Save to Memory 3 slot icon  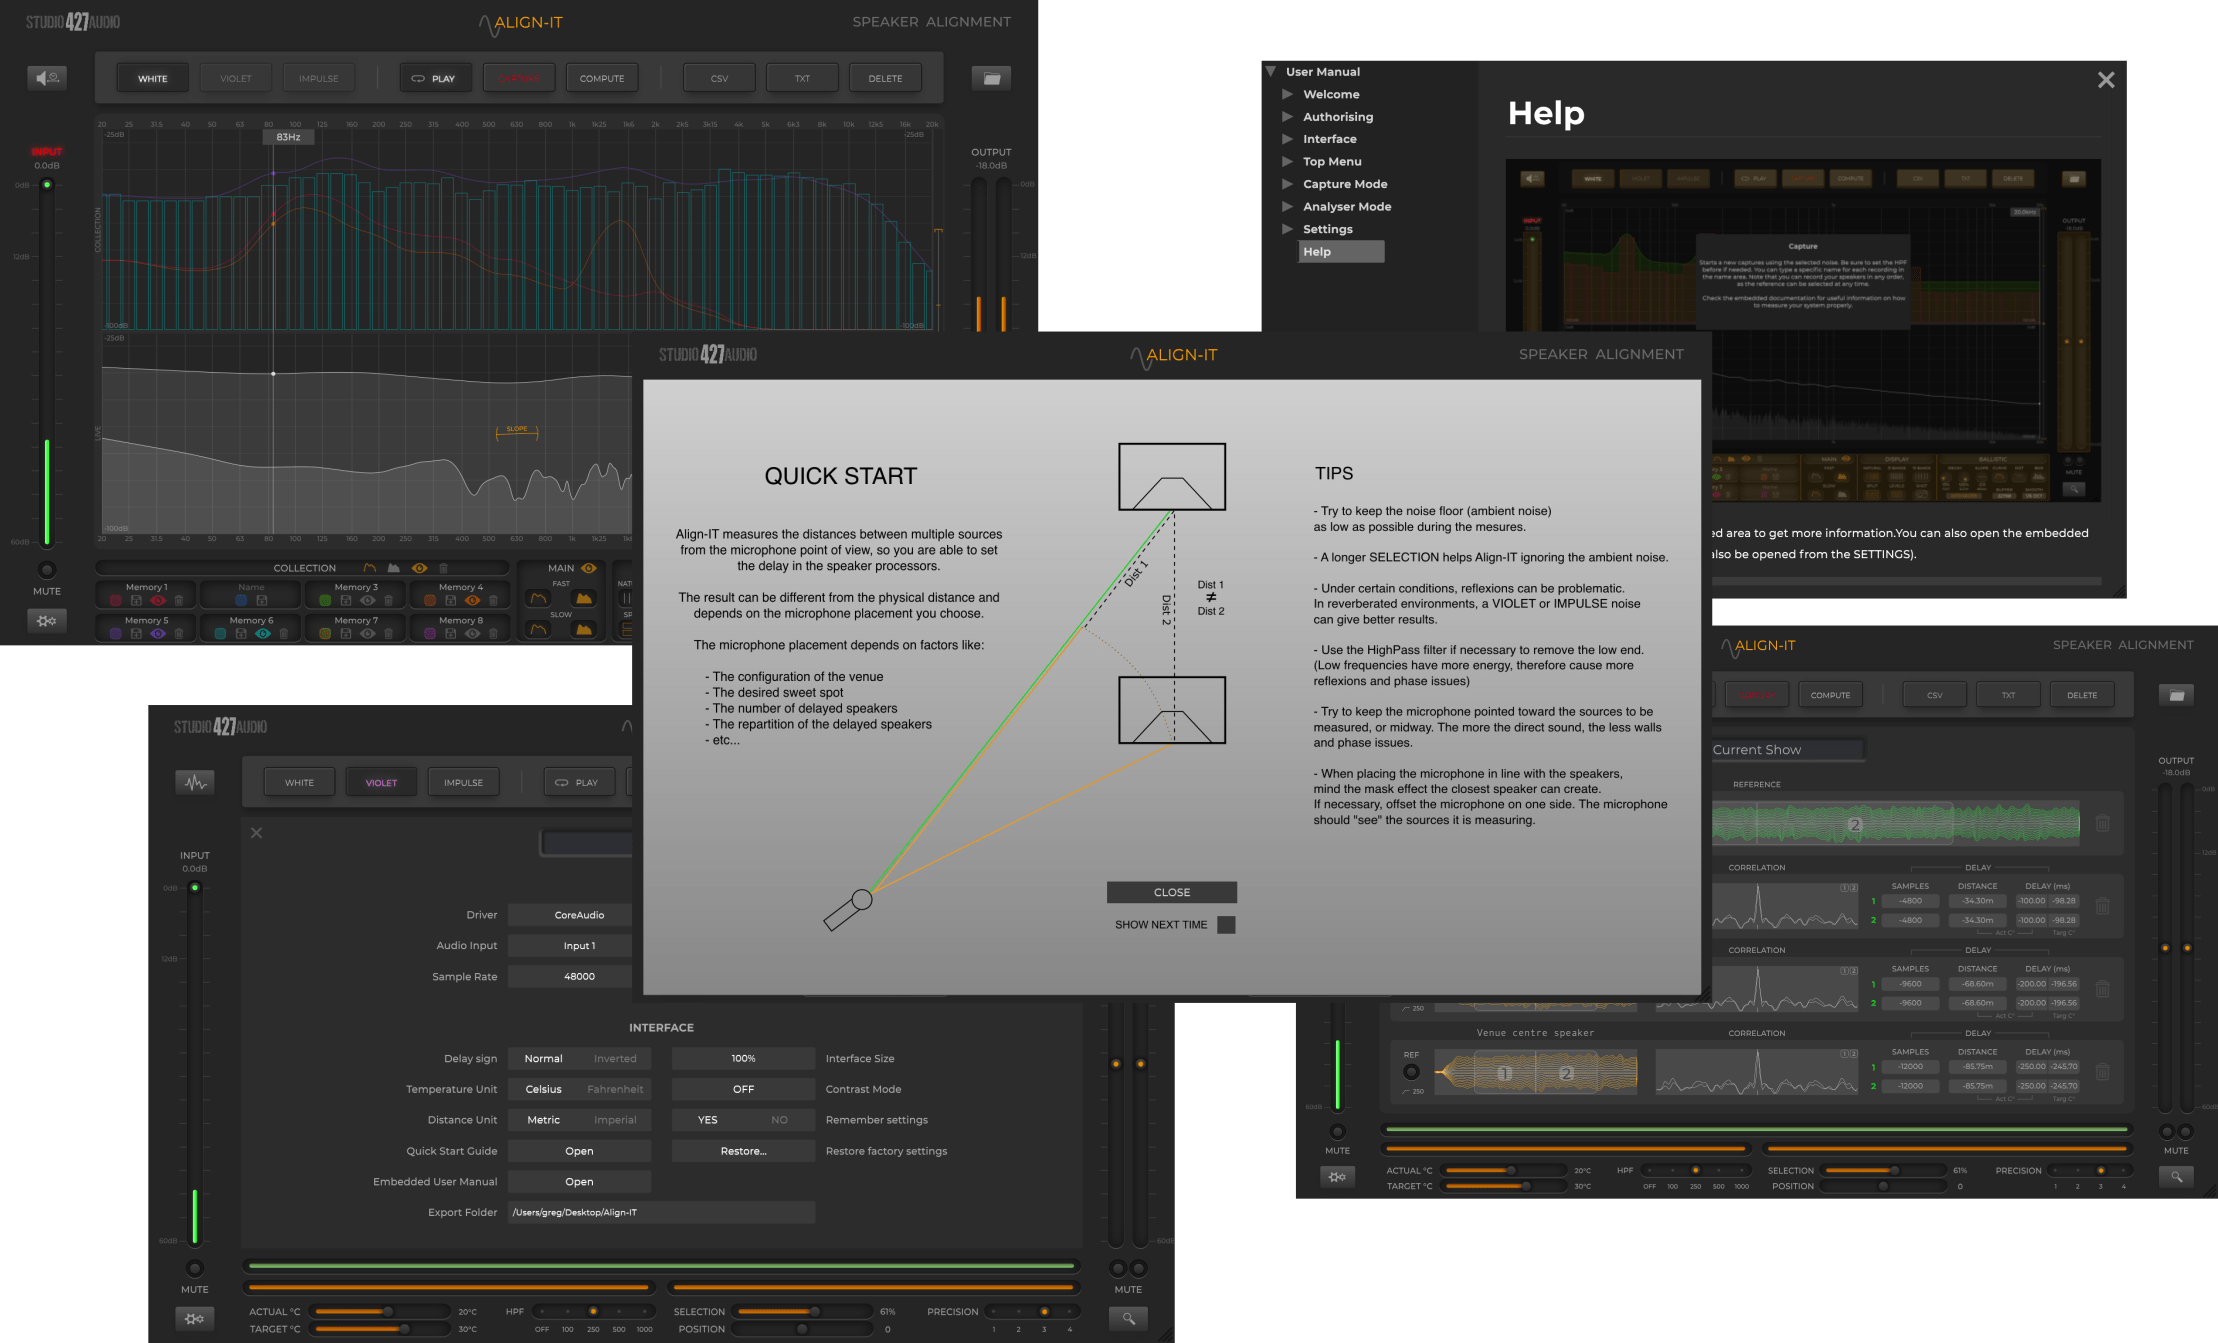[x=346, y=601]
